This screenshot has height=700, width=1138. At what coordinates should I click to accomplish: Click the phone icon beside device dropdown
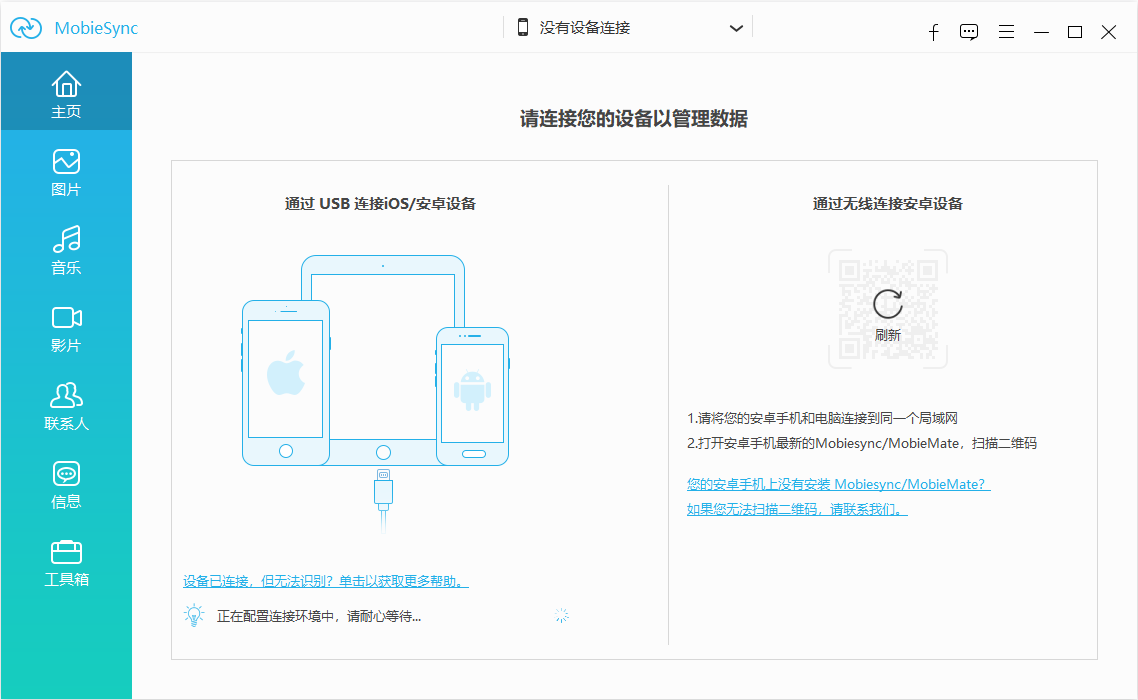pyautogui.click(x=523, y=28)
